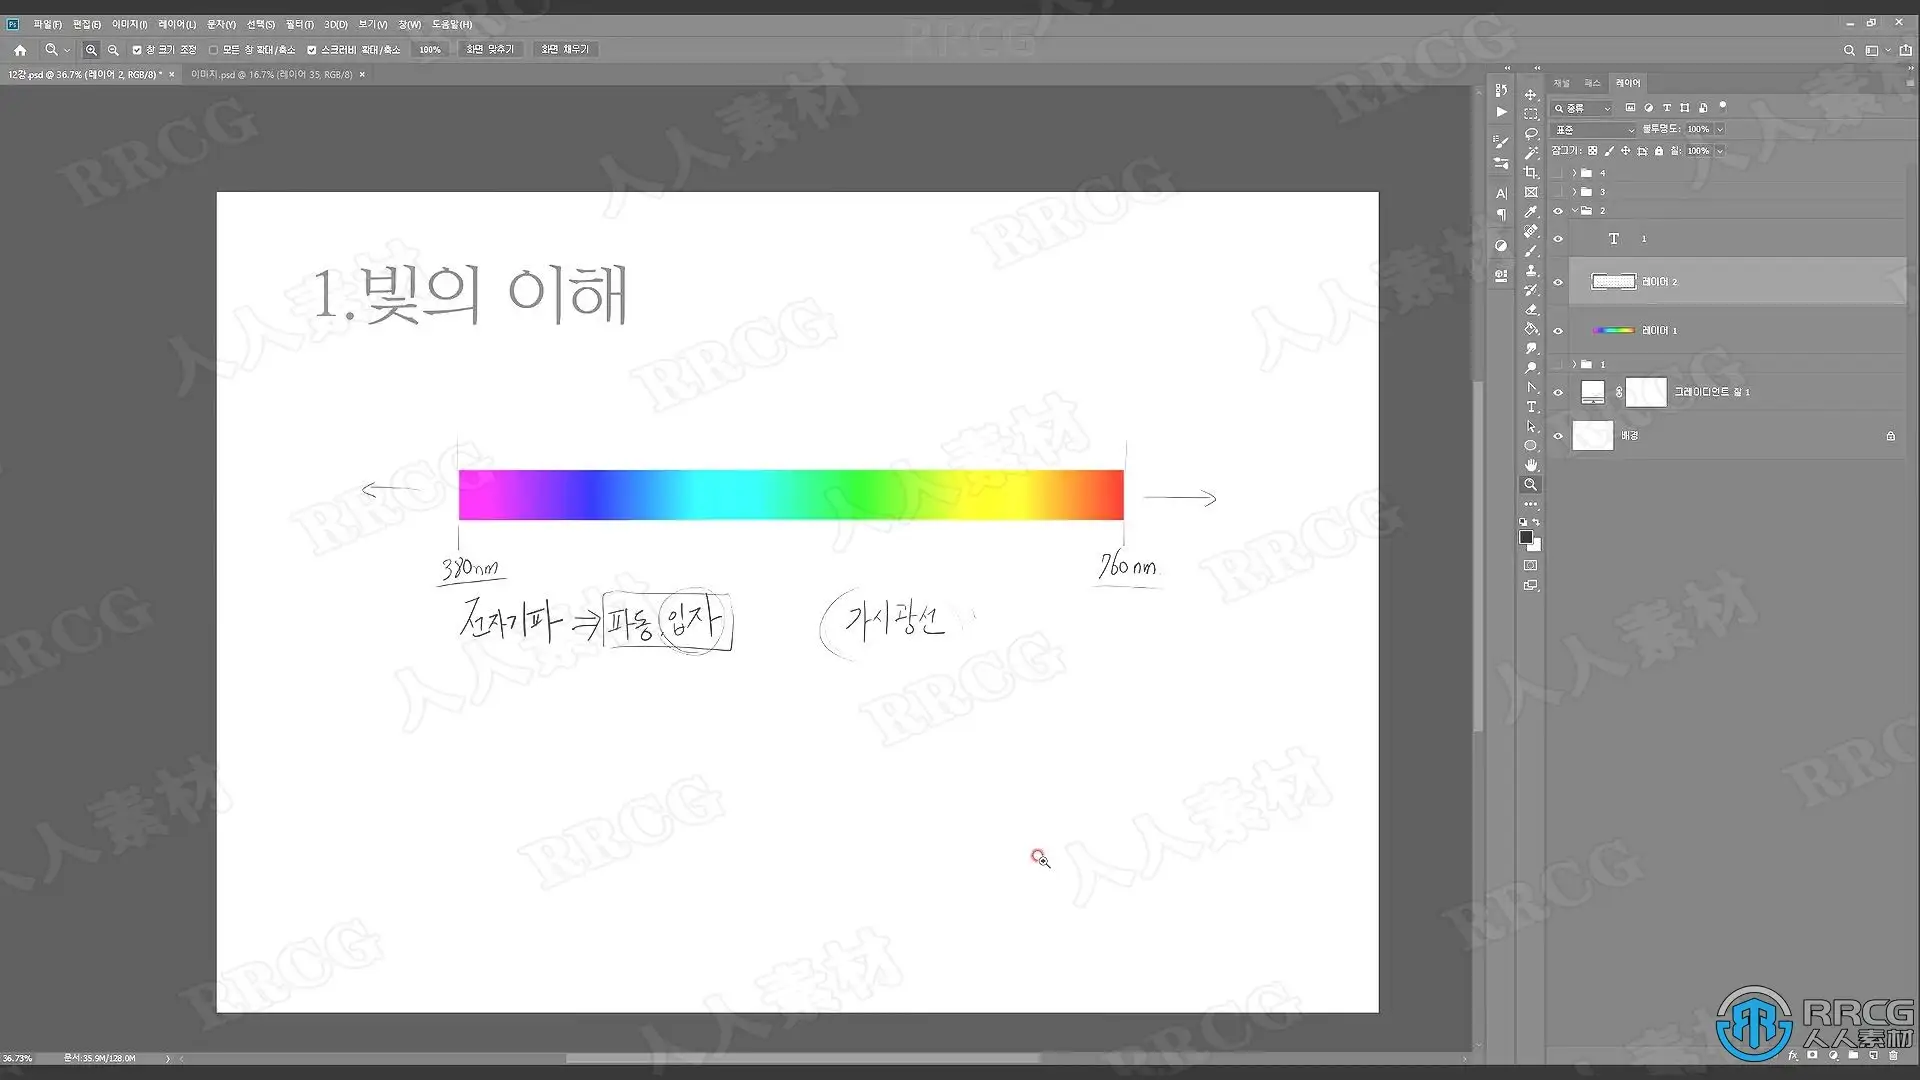
Task: Click the foreground color swatch
Action: 1525,538
